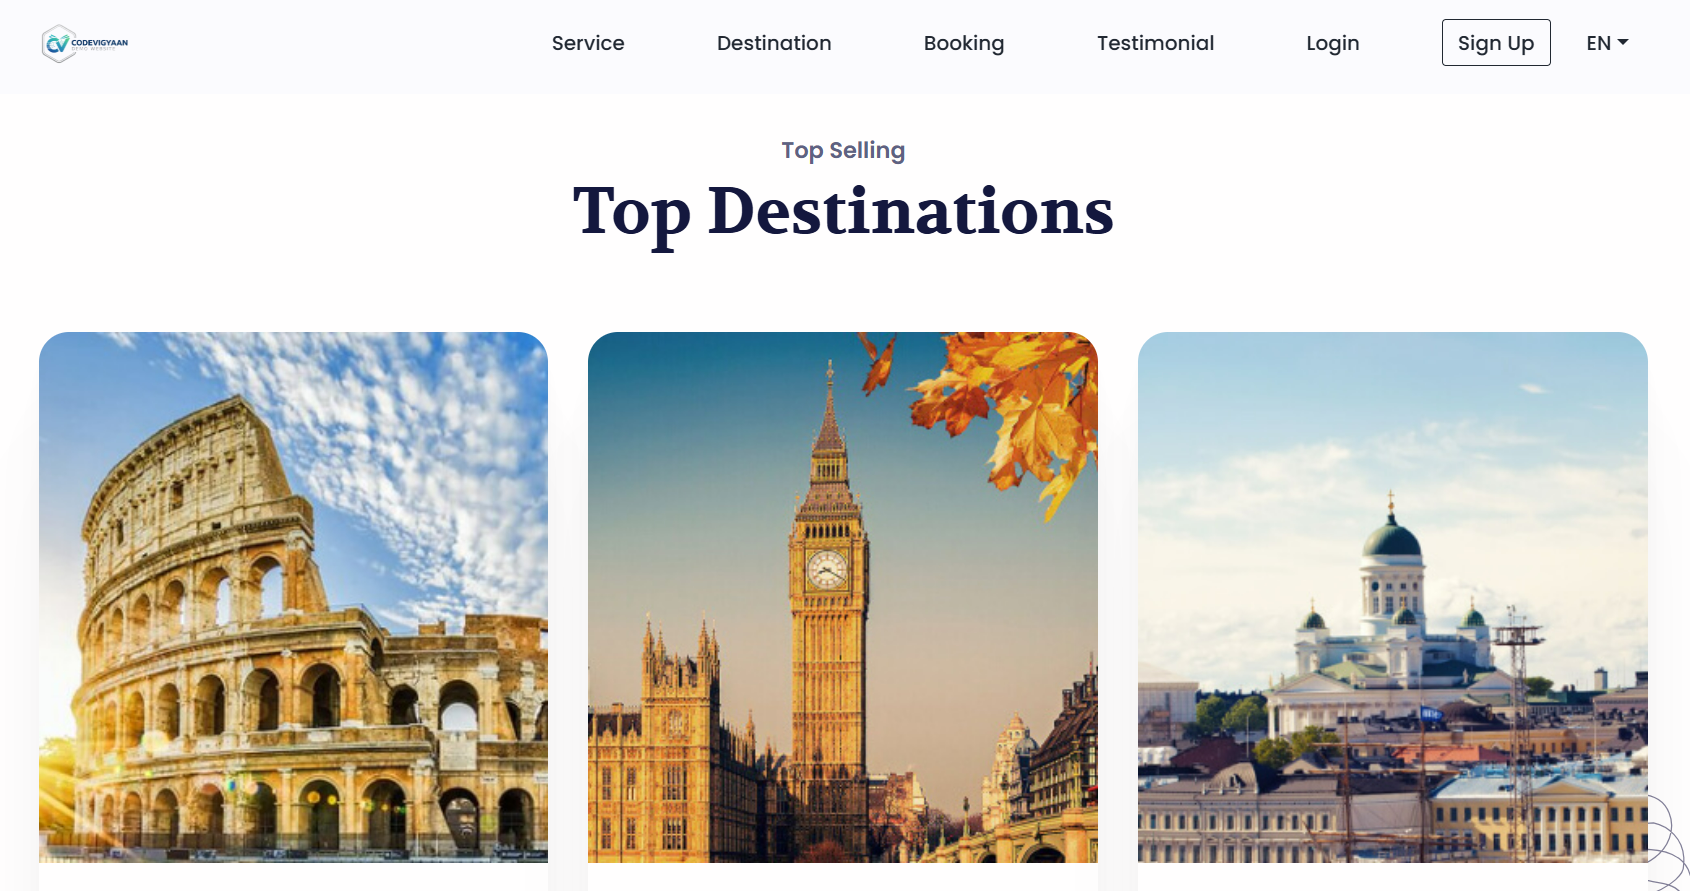This screenshot has height=891, width=1690.
Task: Click the decorative swirl at the bottom-right corner
Action: [1667, 842]
